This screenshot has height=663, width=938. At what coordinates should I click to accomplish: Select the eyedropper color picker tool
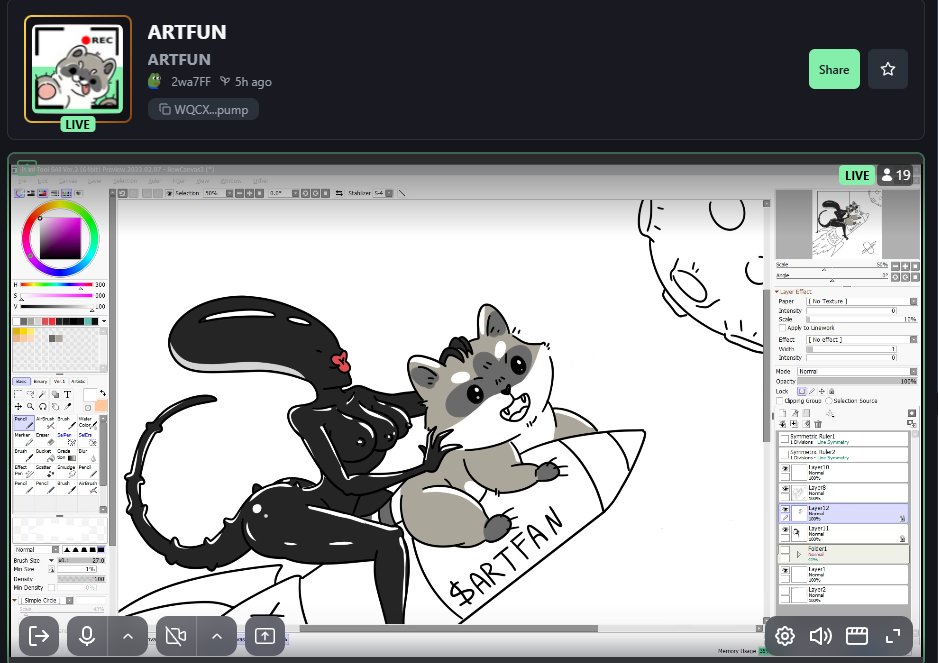pyautogui.click(x=67, y=406)
